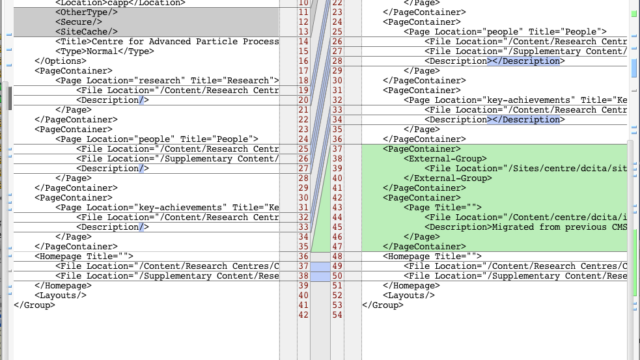Click the <OtherType/> line in left pane
640x360 pixels.
pyautogui.click(x=87, y=12)
